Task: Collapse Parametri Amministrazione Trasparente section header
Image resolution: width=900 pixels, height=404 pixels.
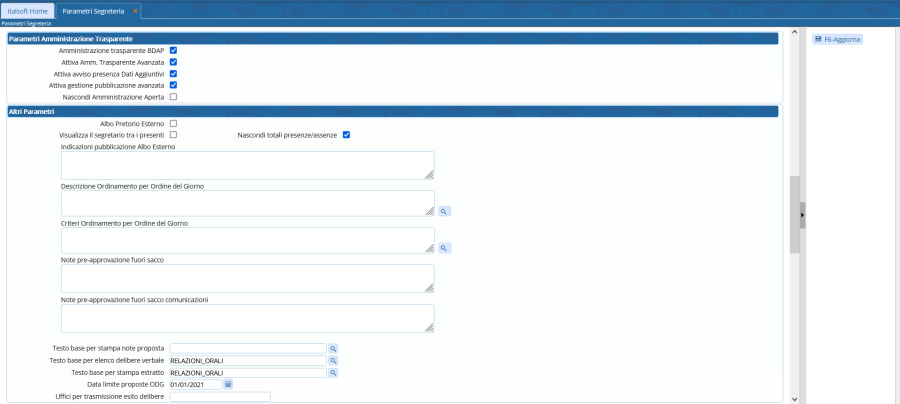Action: tap(392, 38)
